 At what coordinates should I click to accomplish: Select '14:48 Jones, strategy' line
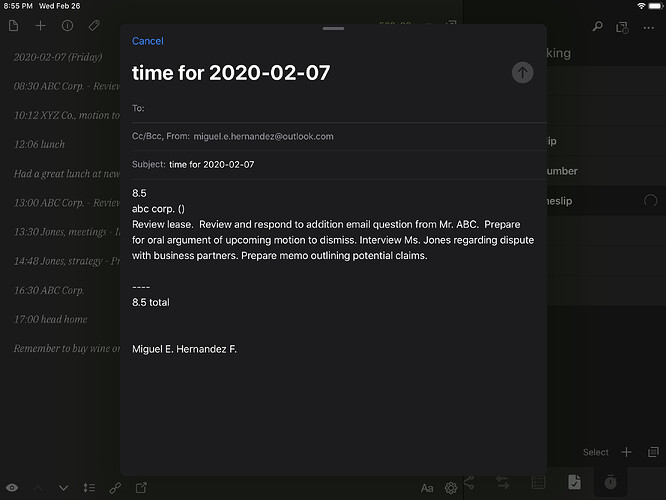pos(67,261)
